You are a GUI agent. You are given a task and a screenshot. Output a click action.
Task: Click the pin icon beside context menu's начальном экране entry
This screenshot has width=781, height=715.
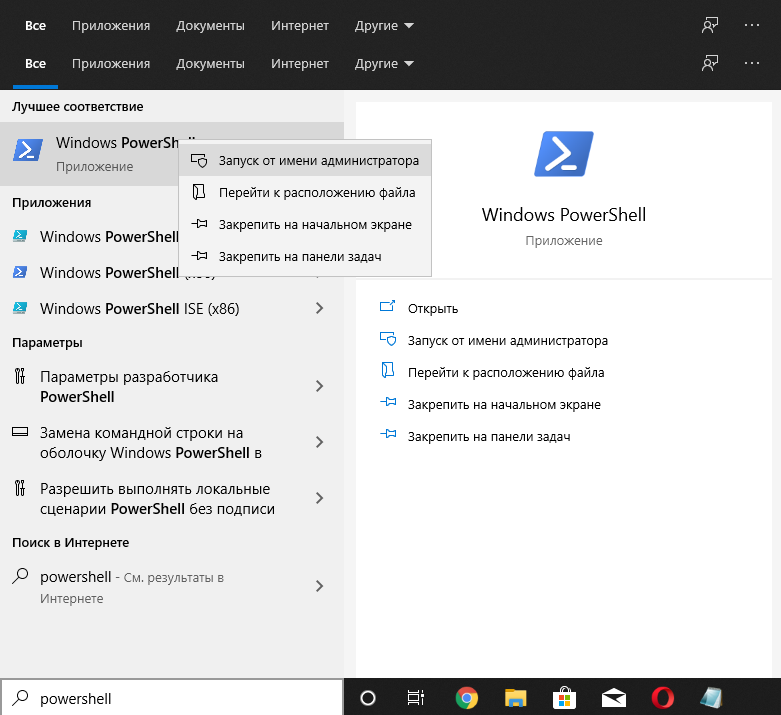(199, 224)
